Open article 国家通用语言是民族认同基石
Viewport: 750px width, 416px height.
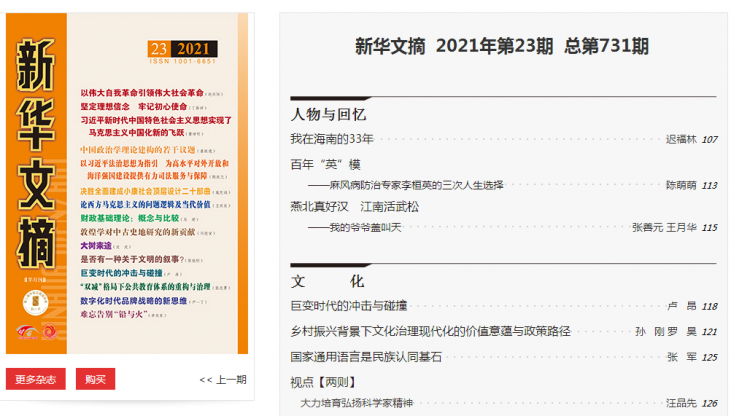pyautogui.click(x=366, y=357)
